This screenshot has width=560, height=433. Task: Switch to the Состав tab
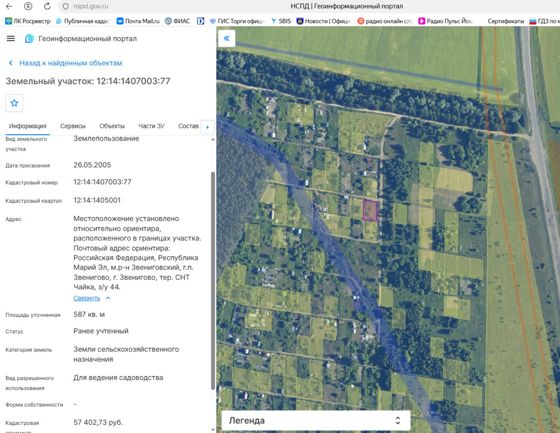click(x=188, y=126)
